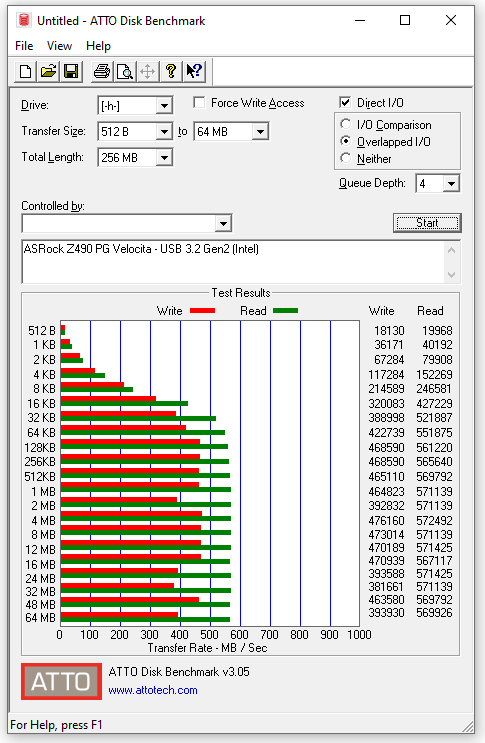Click the 512 B row label in chart
Viewport: 485px width, 743px height.
pyautogui.click(x=42, y=330)
